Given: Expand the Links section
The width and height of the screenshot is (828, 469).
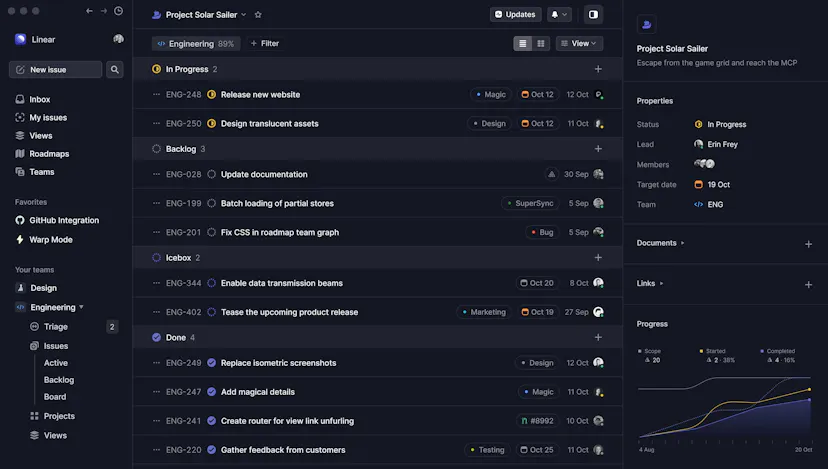Looking at the screenshot, I should pos(650,284).
